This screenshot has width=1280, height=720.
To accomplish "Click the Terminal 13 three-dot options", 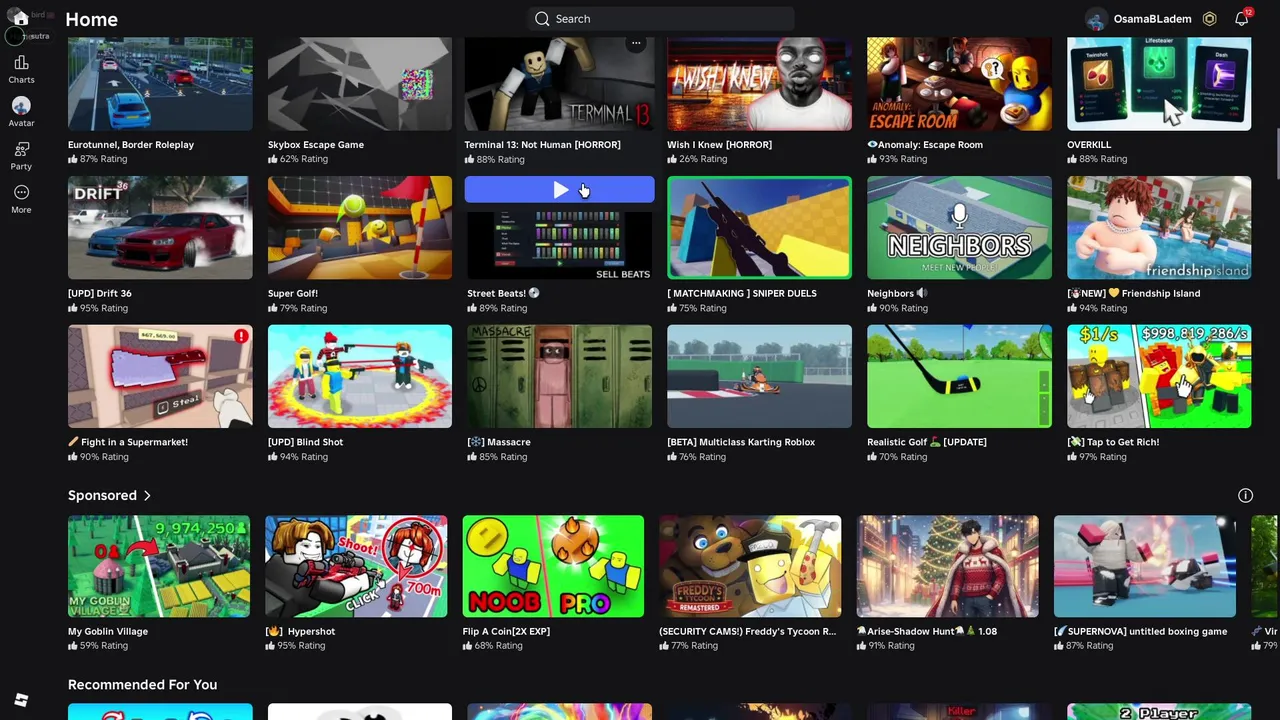I will click(636, 43).
